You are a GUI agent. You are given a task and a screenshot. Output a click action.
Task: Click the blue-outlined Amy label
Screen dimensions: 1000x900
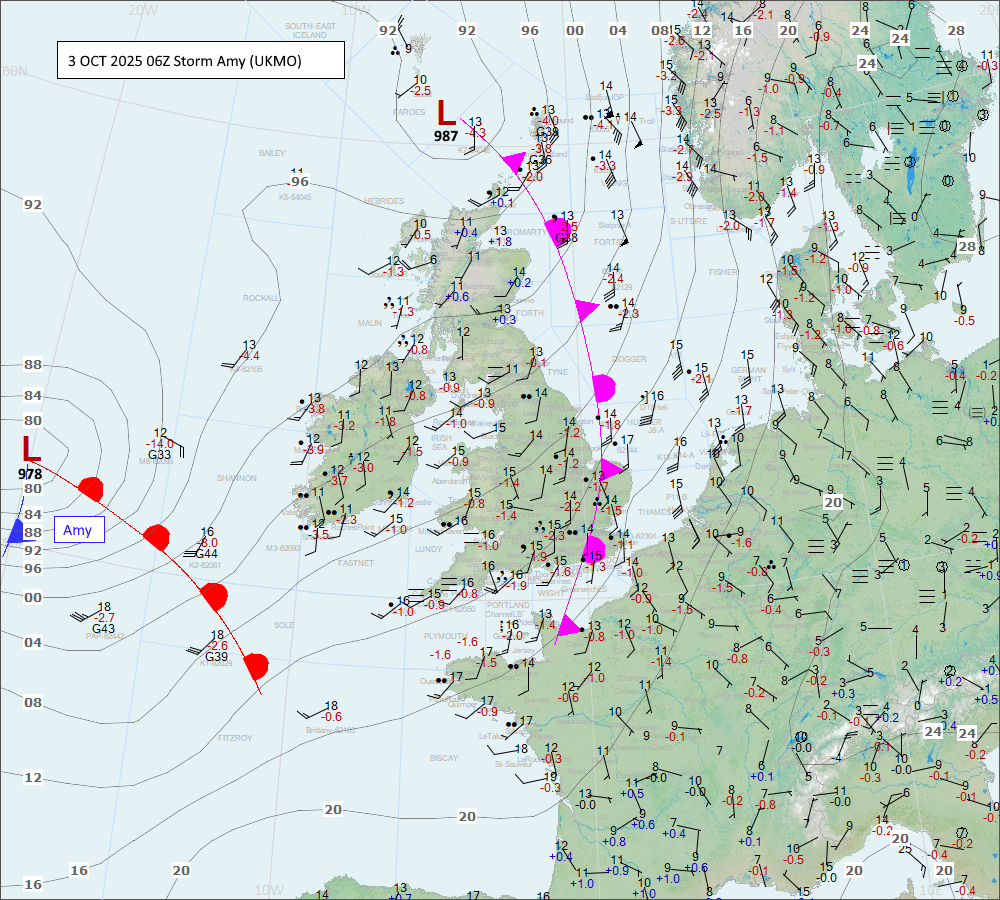pos(77,530)
